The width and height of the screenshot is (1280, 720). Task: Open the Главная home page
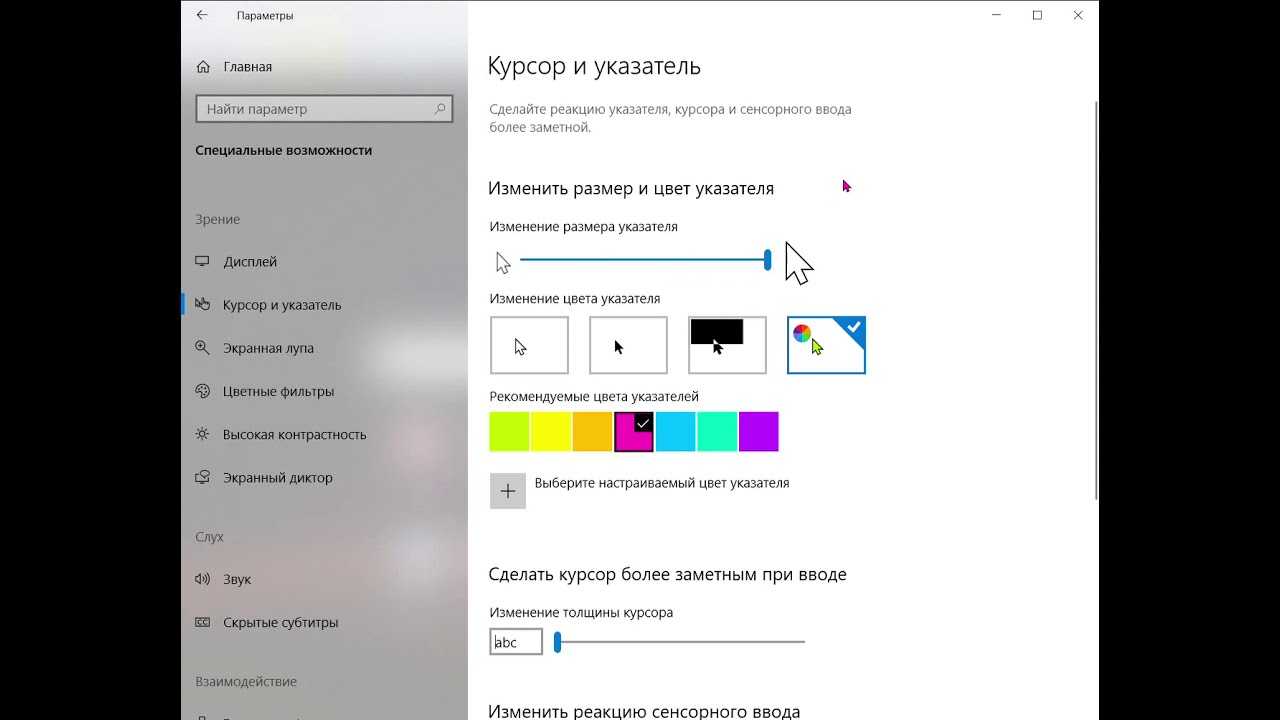[x=234, y=67]
